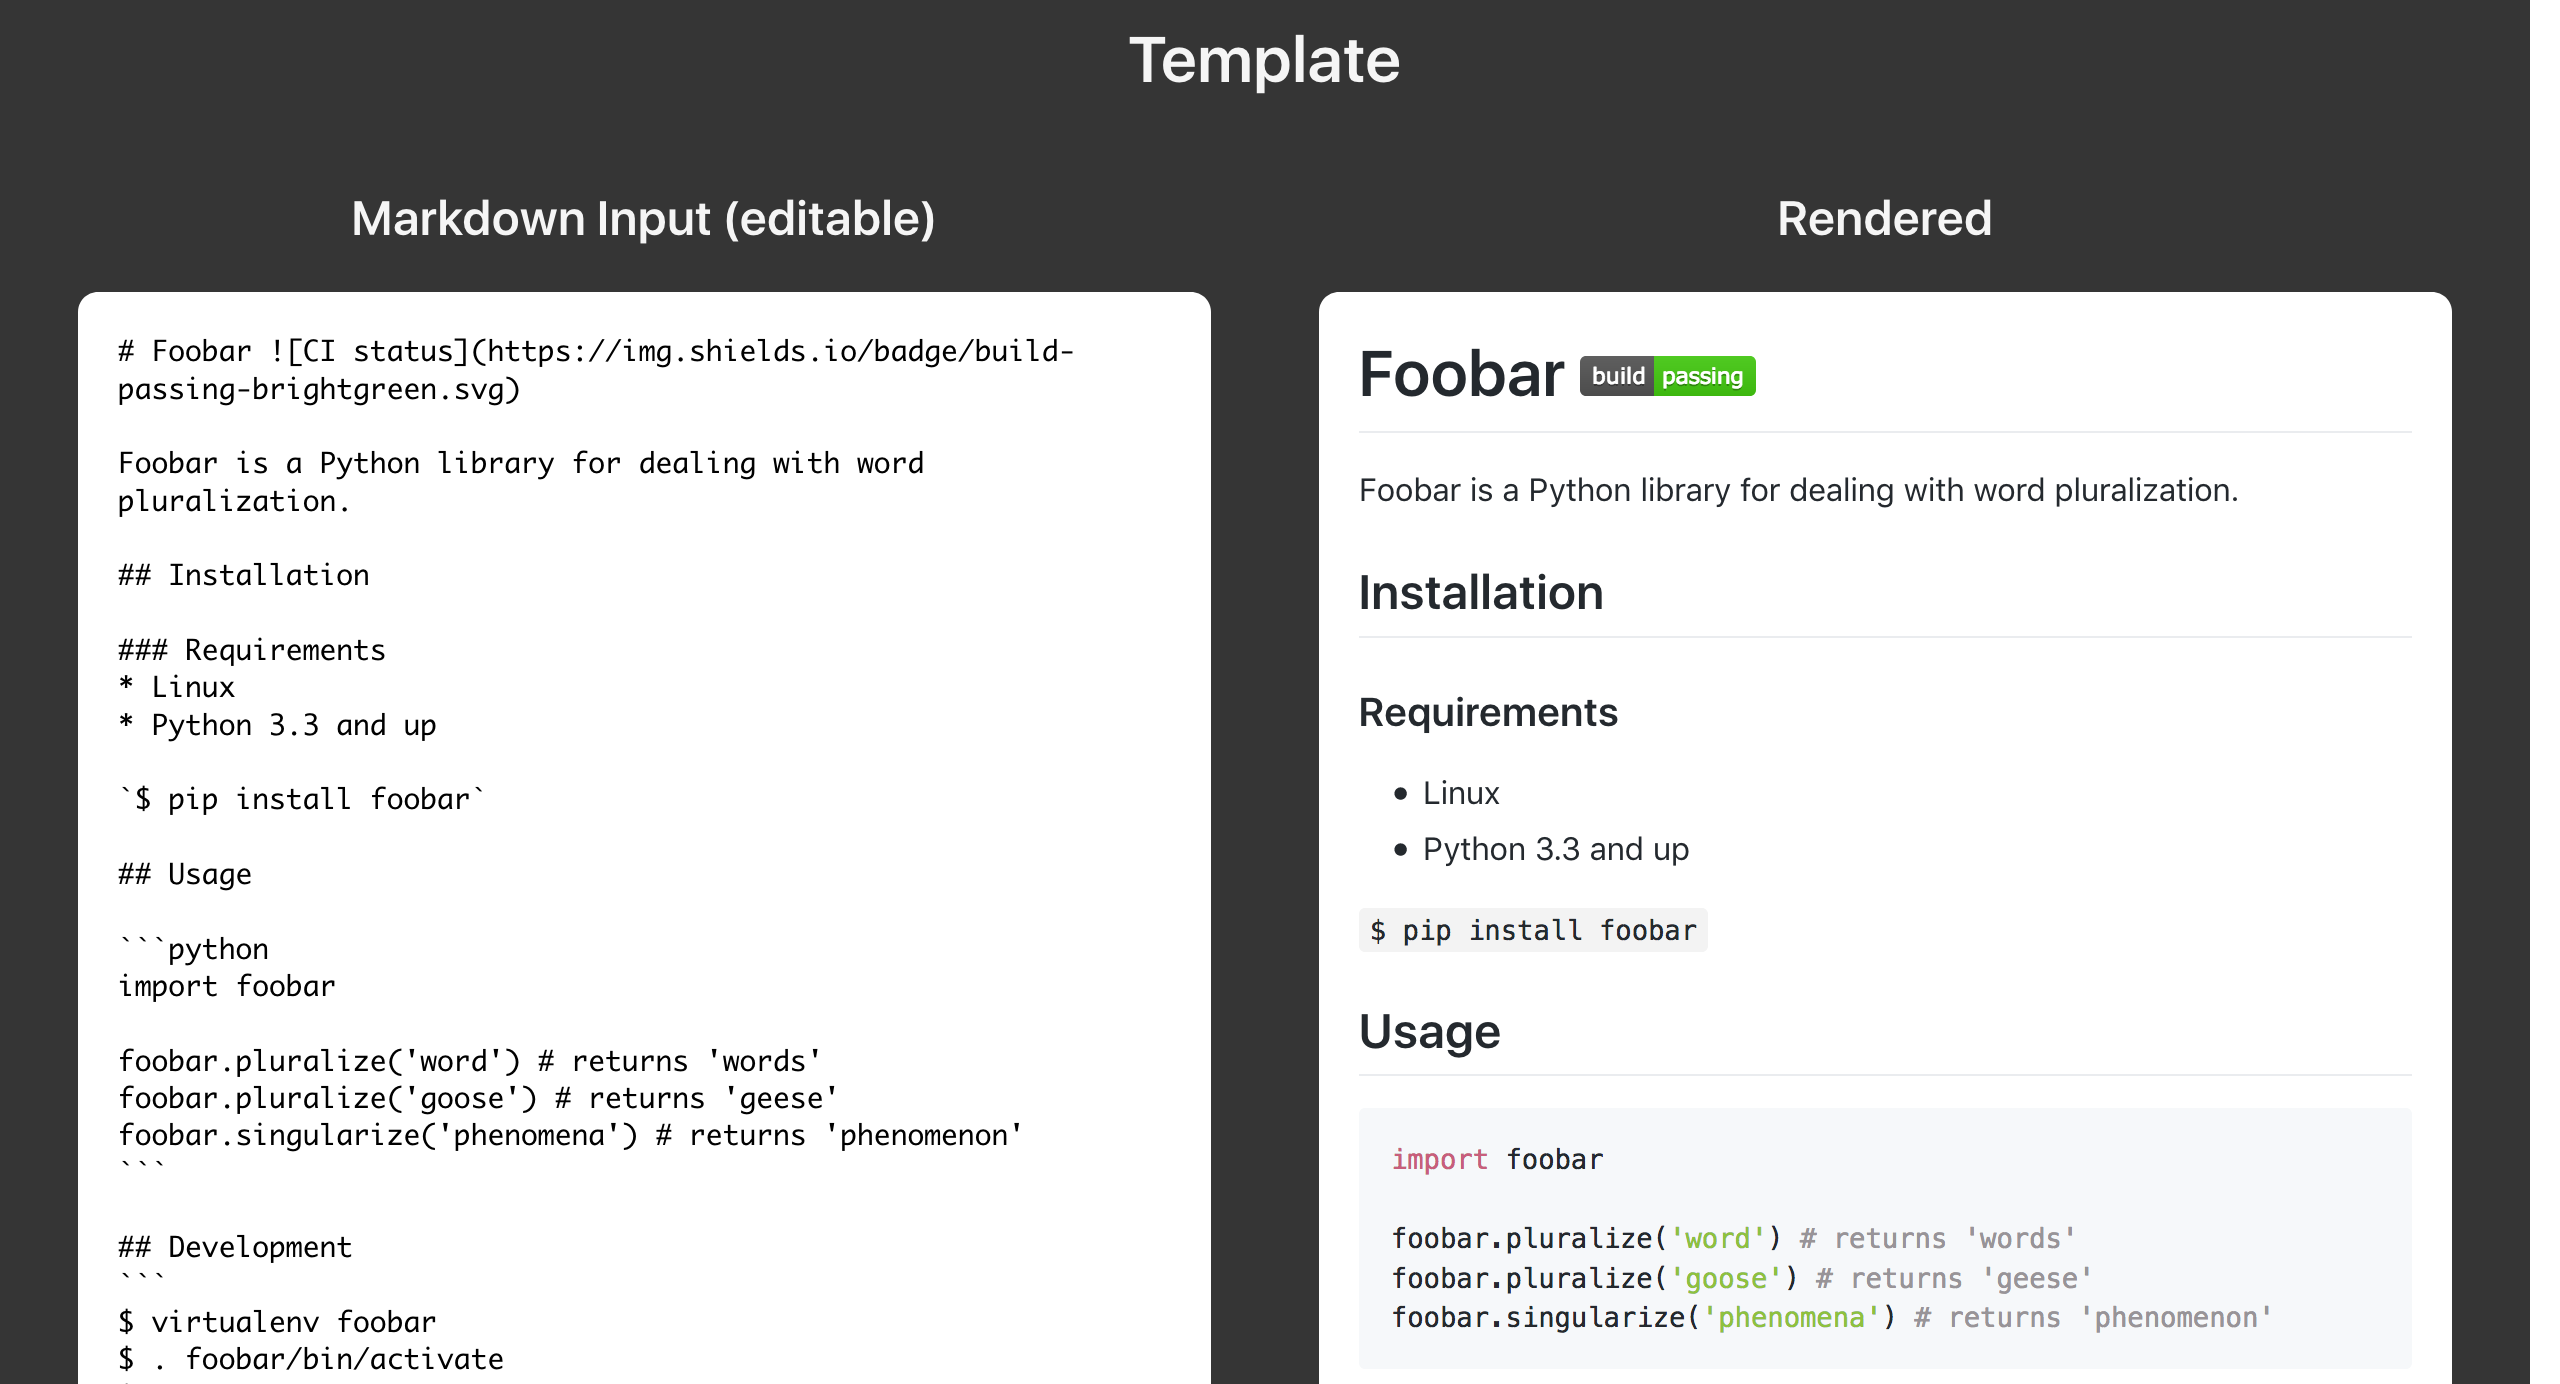Click the build passing badge
2560x1384 pixels.
click(x=1666, y=376)
